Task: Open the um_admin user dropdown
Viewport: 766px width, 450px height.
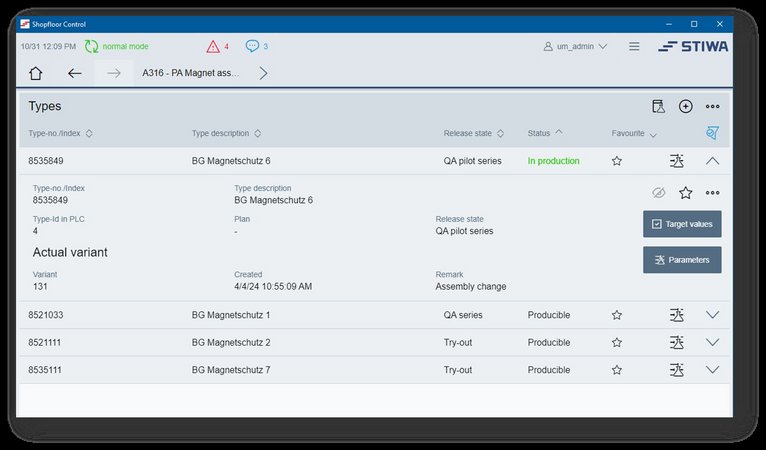Action: click(x=575, y=46)
